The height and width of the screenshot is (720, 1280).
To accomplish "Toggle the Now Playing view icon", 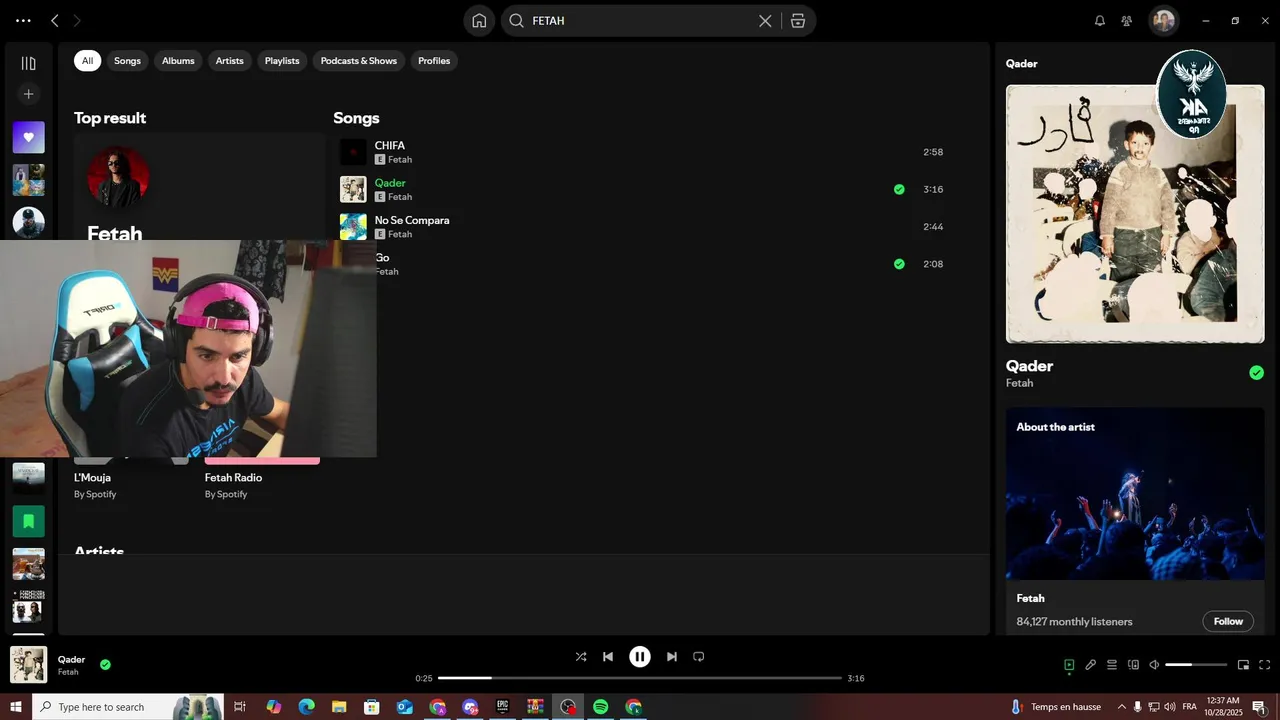I will (1069, 665).
